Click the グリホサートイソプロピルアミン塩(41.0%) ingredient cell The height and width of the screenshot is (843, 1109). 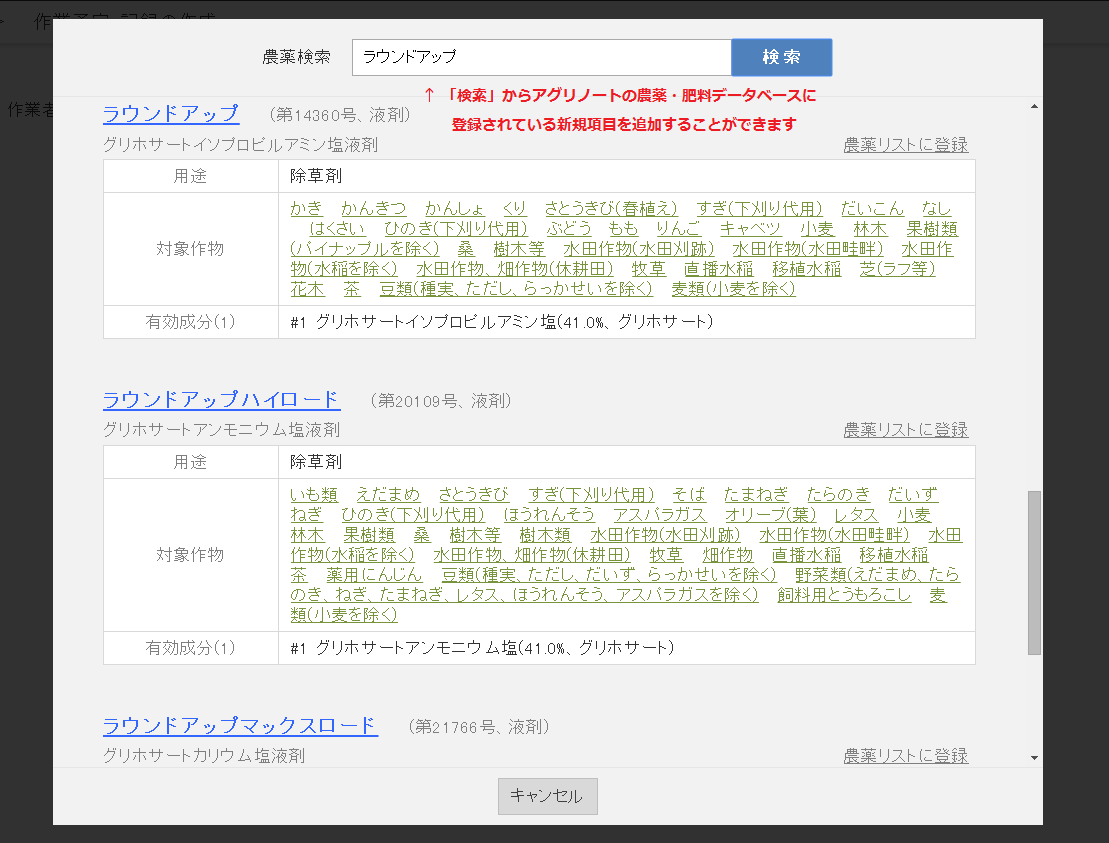[627, 322]
